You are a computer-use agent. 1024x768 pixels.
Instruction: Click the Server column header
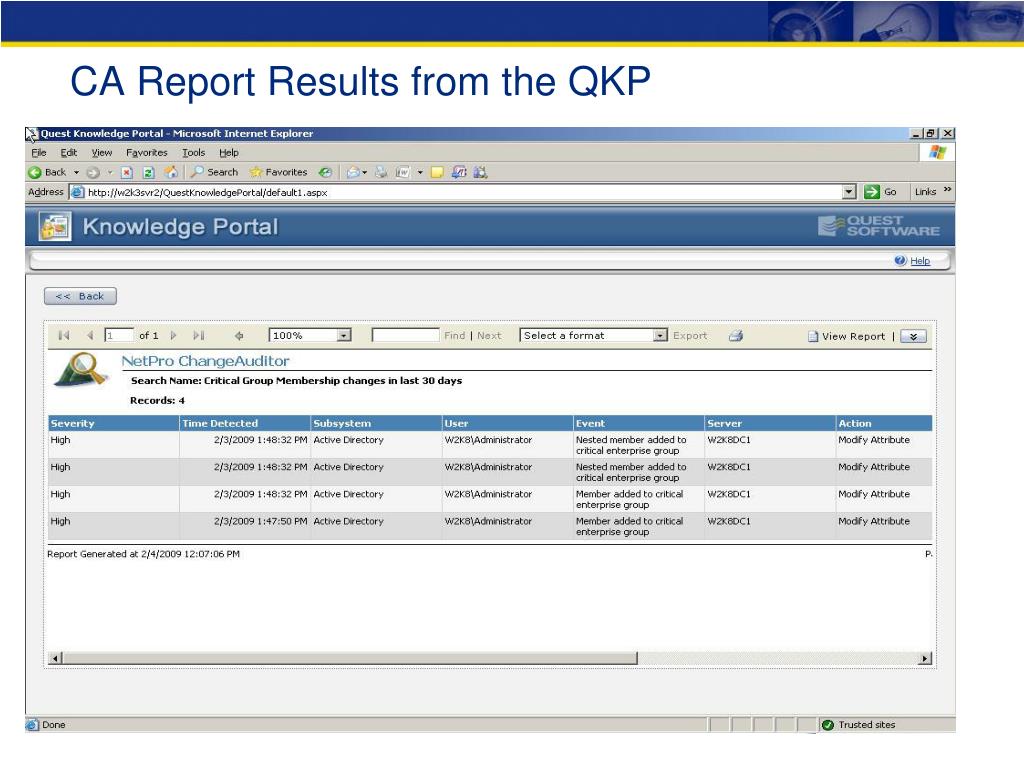point(770,423)
